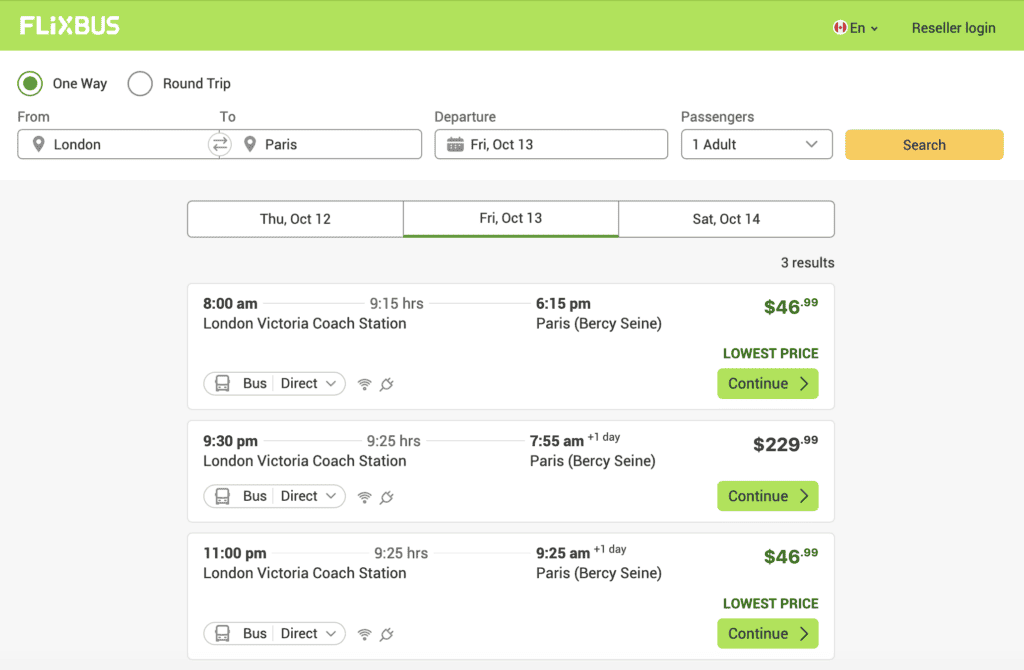Click Continue on the $229.99 trip
Viewport: 1024px width, 670px height.
click(767, 496)
